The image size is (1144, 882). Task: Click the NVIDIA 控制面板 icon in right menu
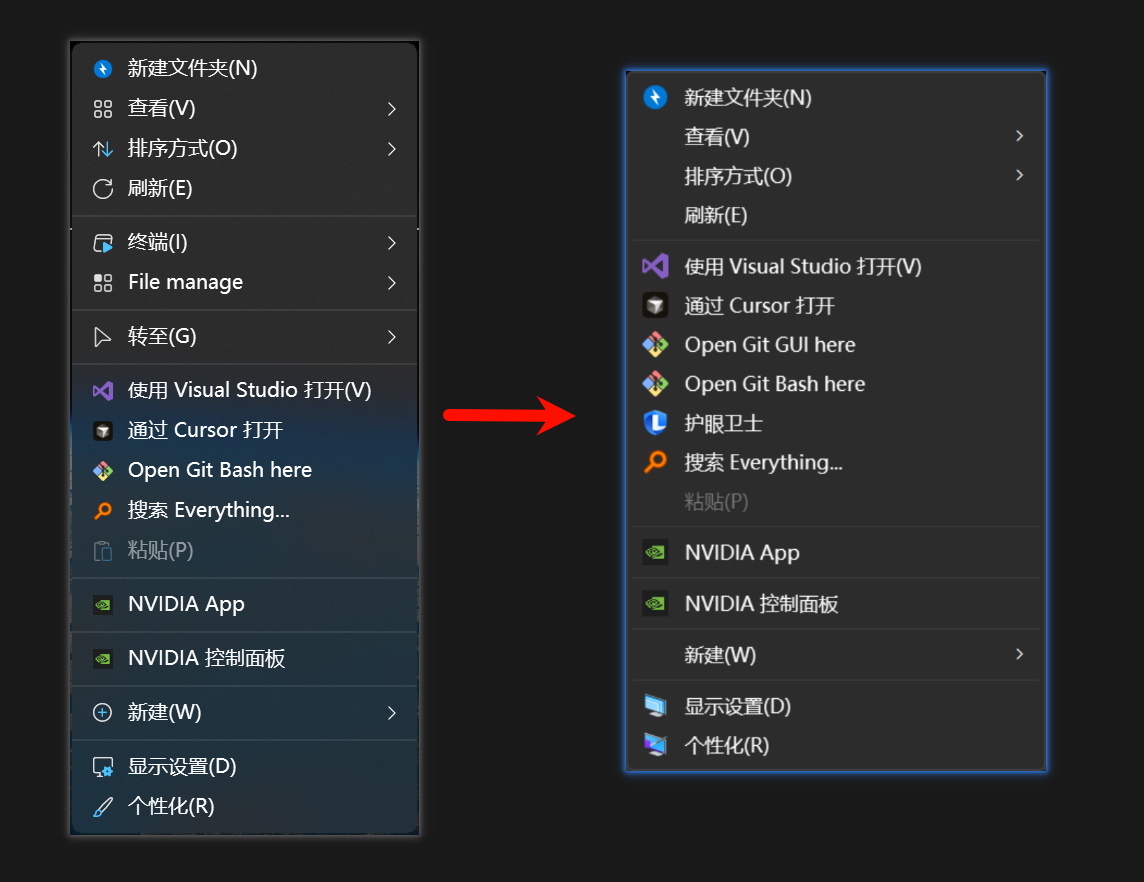click(x=655, y=604)
